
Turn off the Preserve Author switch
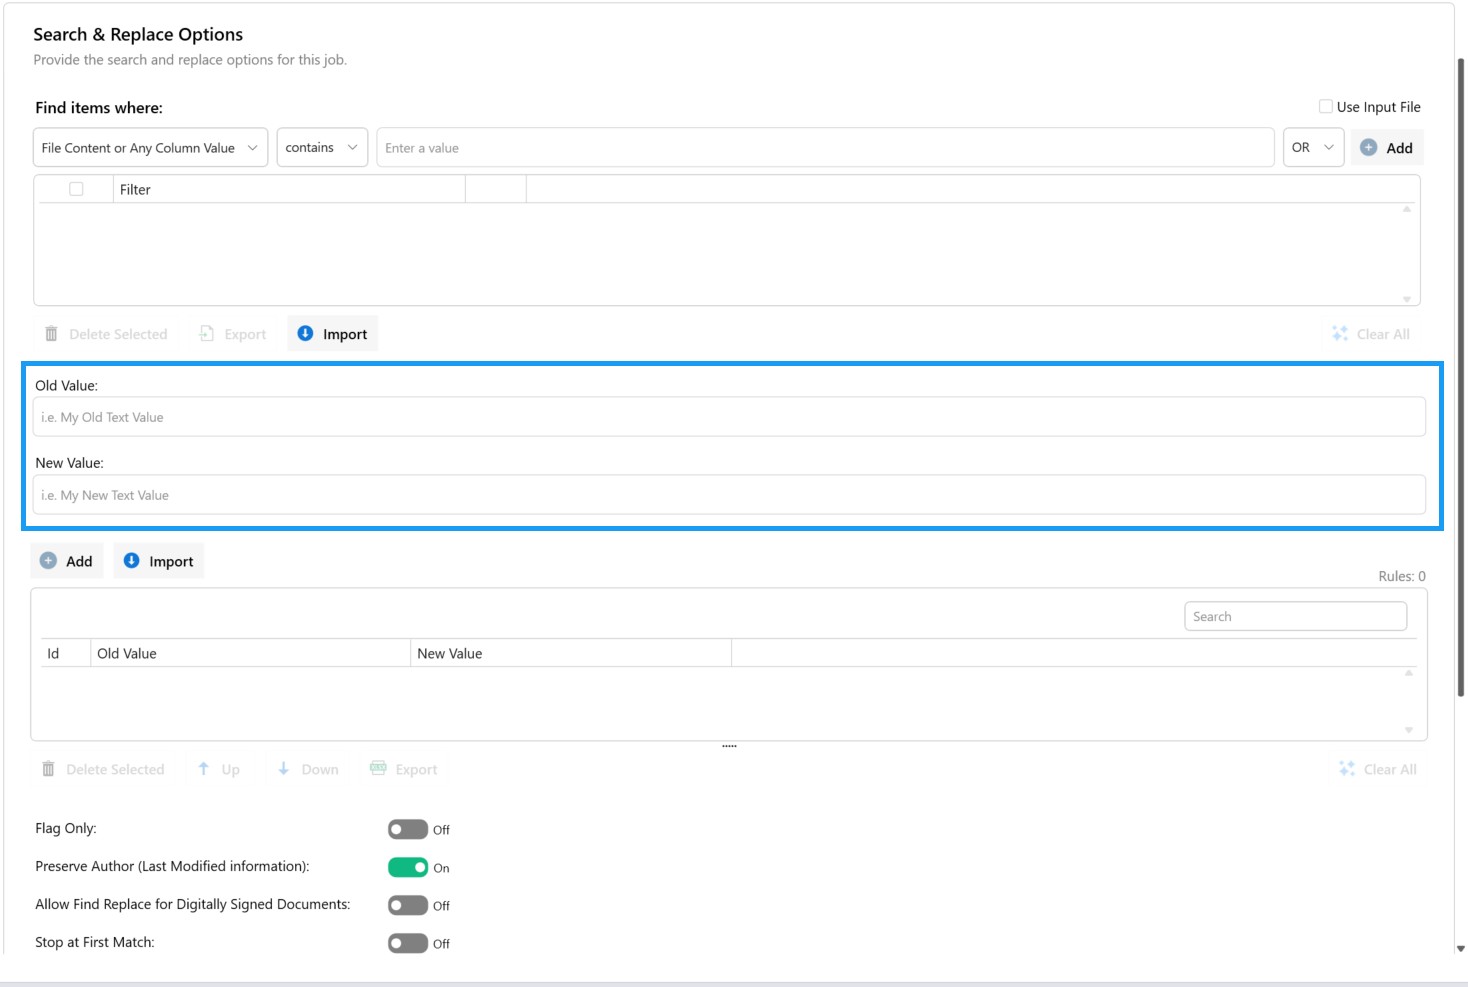pos(408,867)
